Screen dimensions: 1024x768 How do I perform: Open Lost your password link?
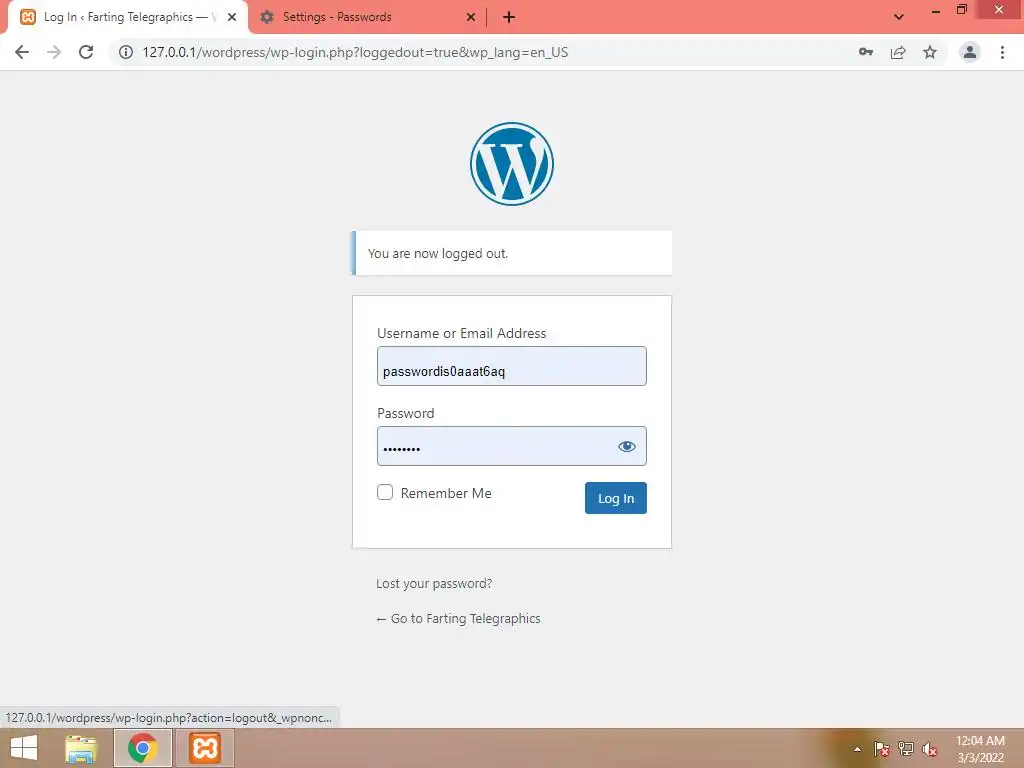(x=434, y=584)
